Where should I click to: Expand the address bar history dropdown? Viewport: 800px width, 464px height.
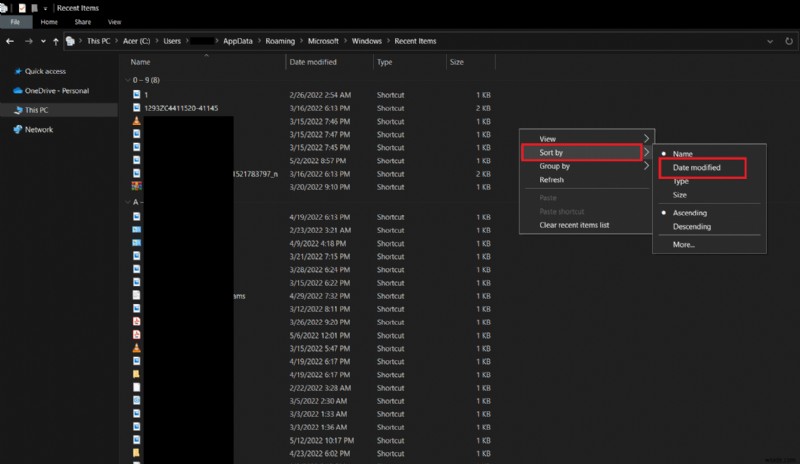coord(770,41)
